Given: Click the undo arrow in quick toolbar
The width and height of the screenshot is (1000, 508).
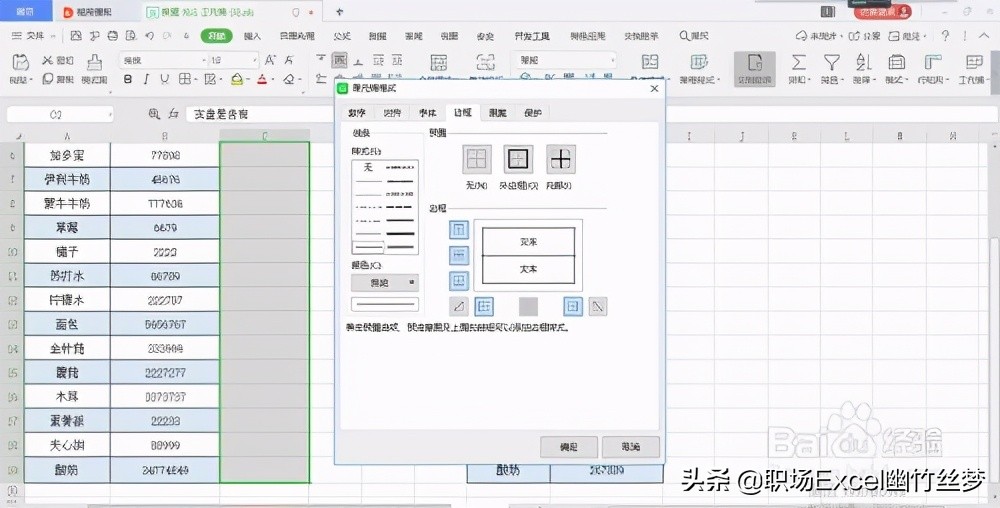Looking at the screenshot, I should [149, 36].
